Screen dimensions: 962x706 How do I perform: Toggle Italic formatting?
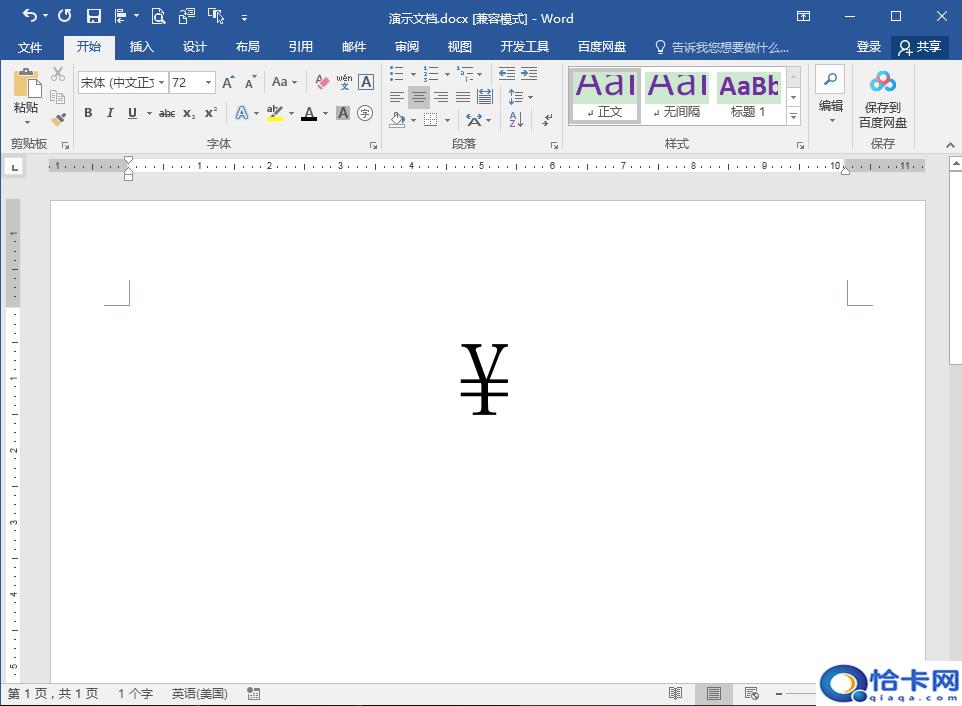point(110,113)
